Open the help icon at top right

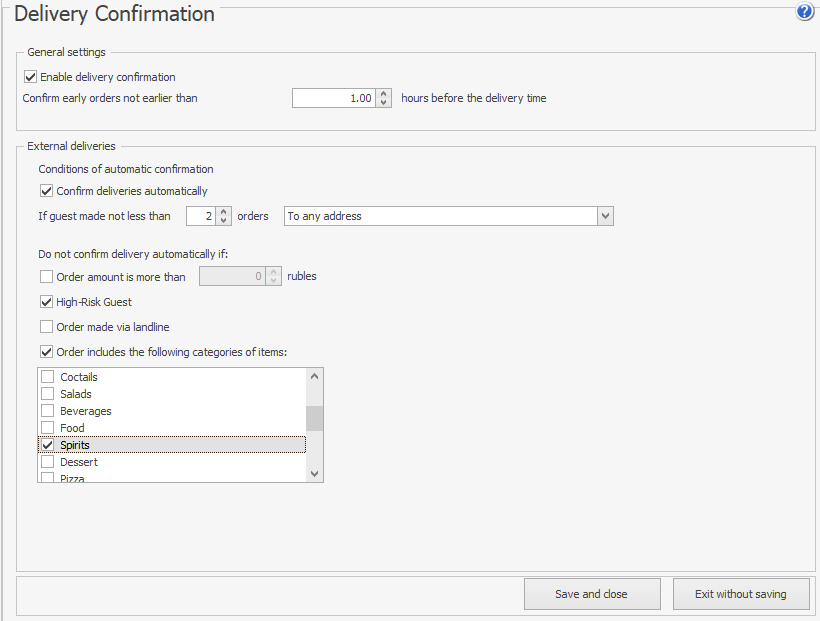tap(805, 13)
